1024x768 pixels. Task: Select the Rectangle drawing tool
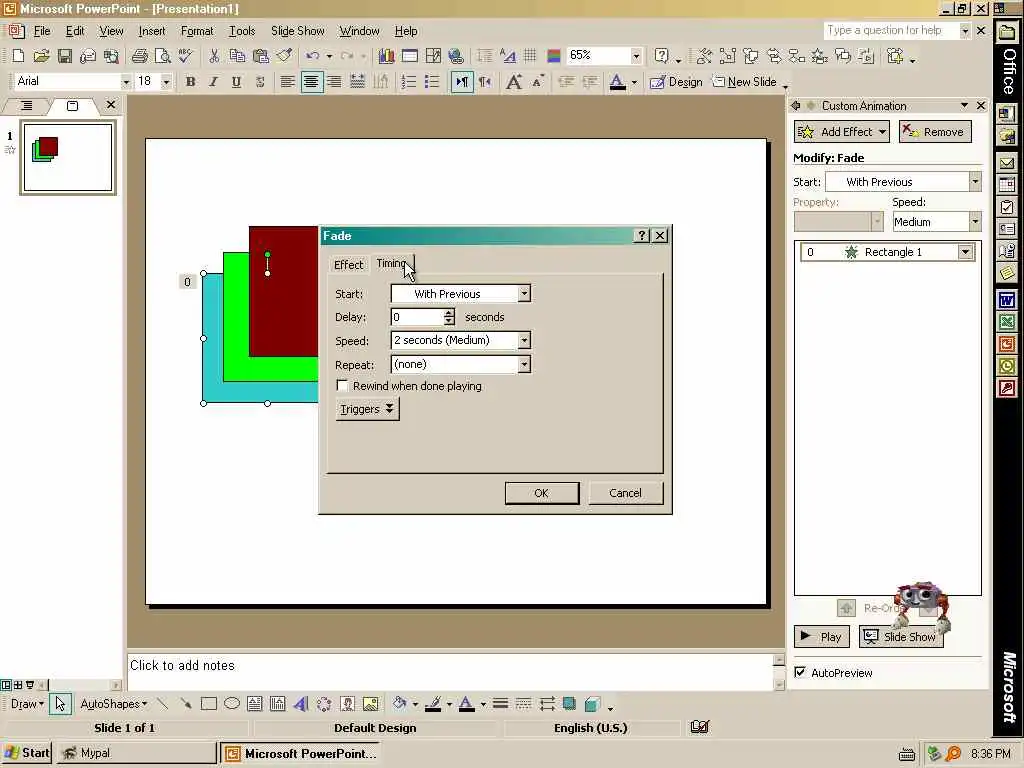(208, 704)
